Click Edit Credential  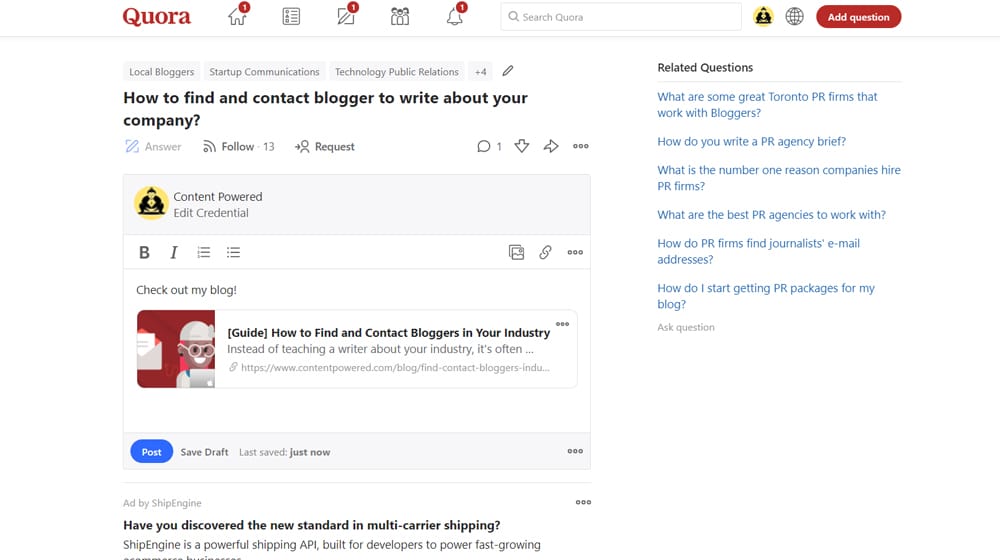click(211, 213)
